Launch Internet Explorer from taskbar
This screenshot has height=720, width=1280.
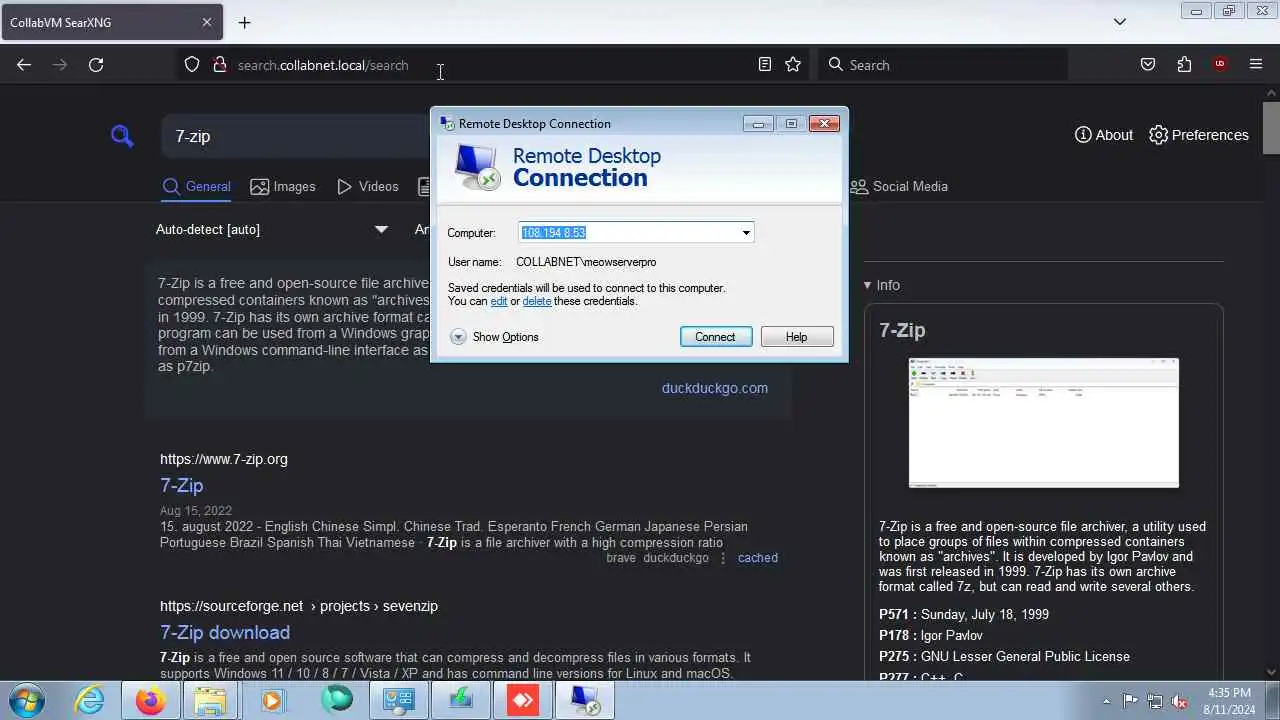tap(89, 701)
